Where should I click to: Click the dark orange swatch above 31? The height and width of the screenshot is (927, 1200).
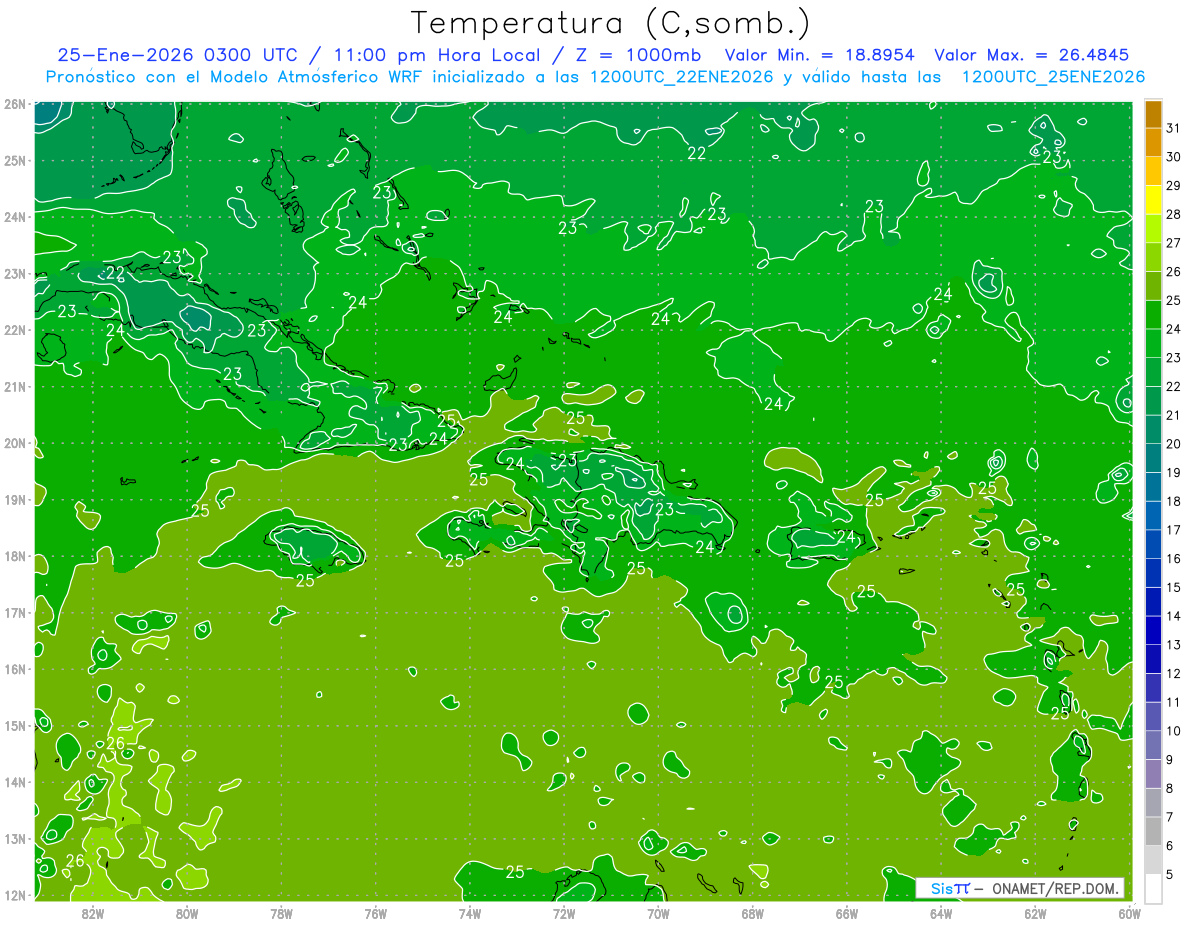[1153, 113]
